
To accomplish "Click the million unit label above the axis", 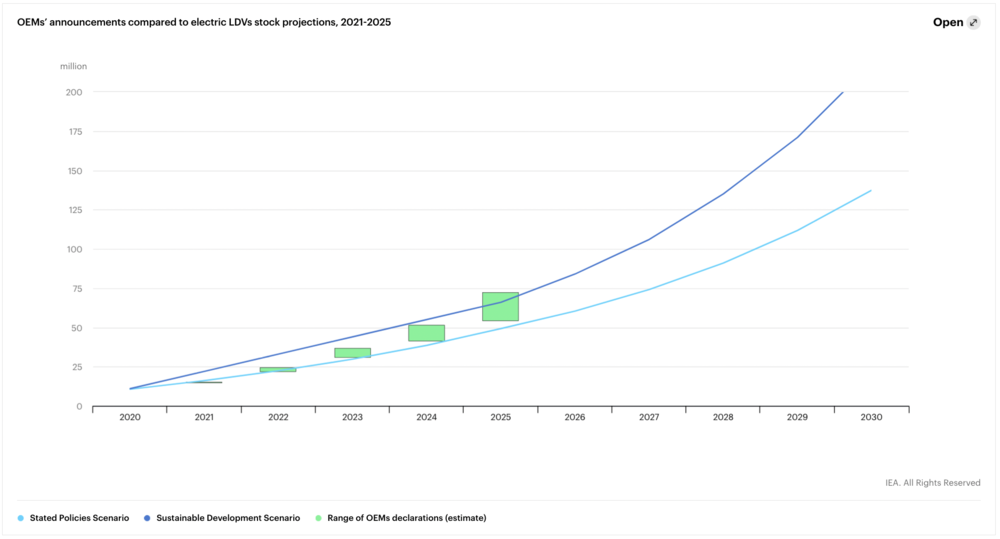I will (x=73, y=66).
